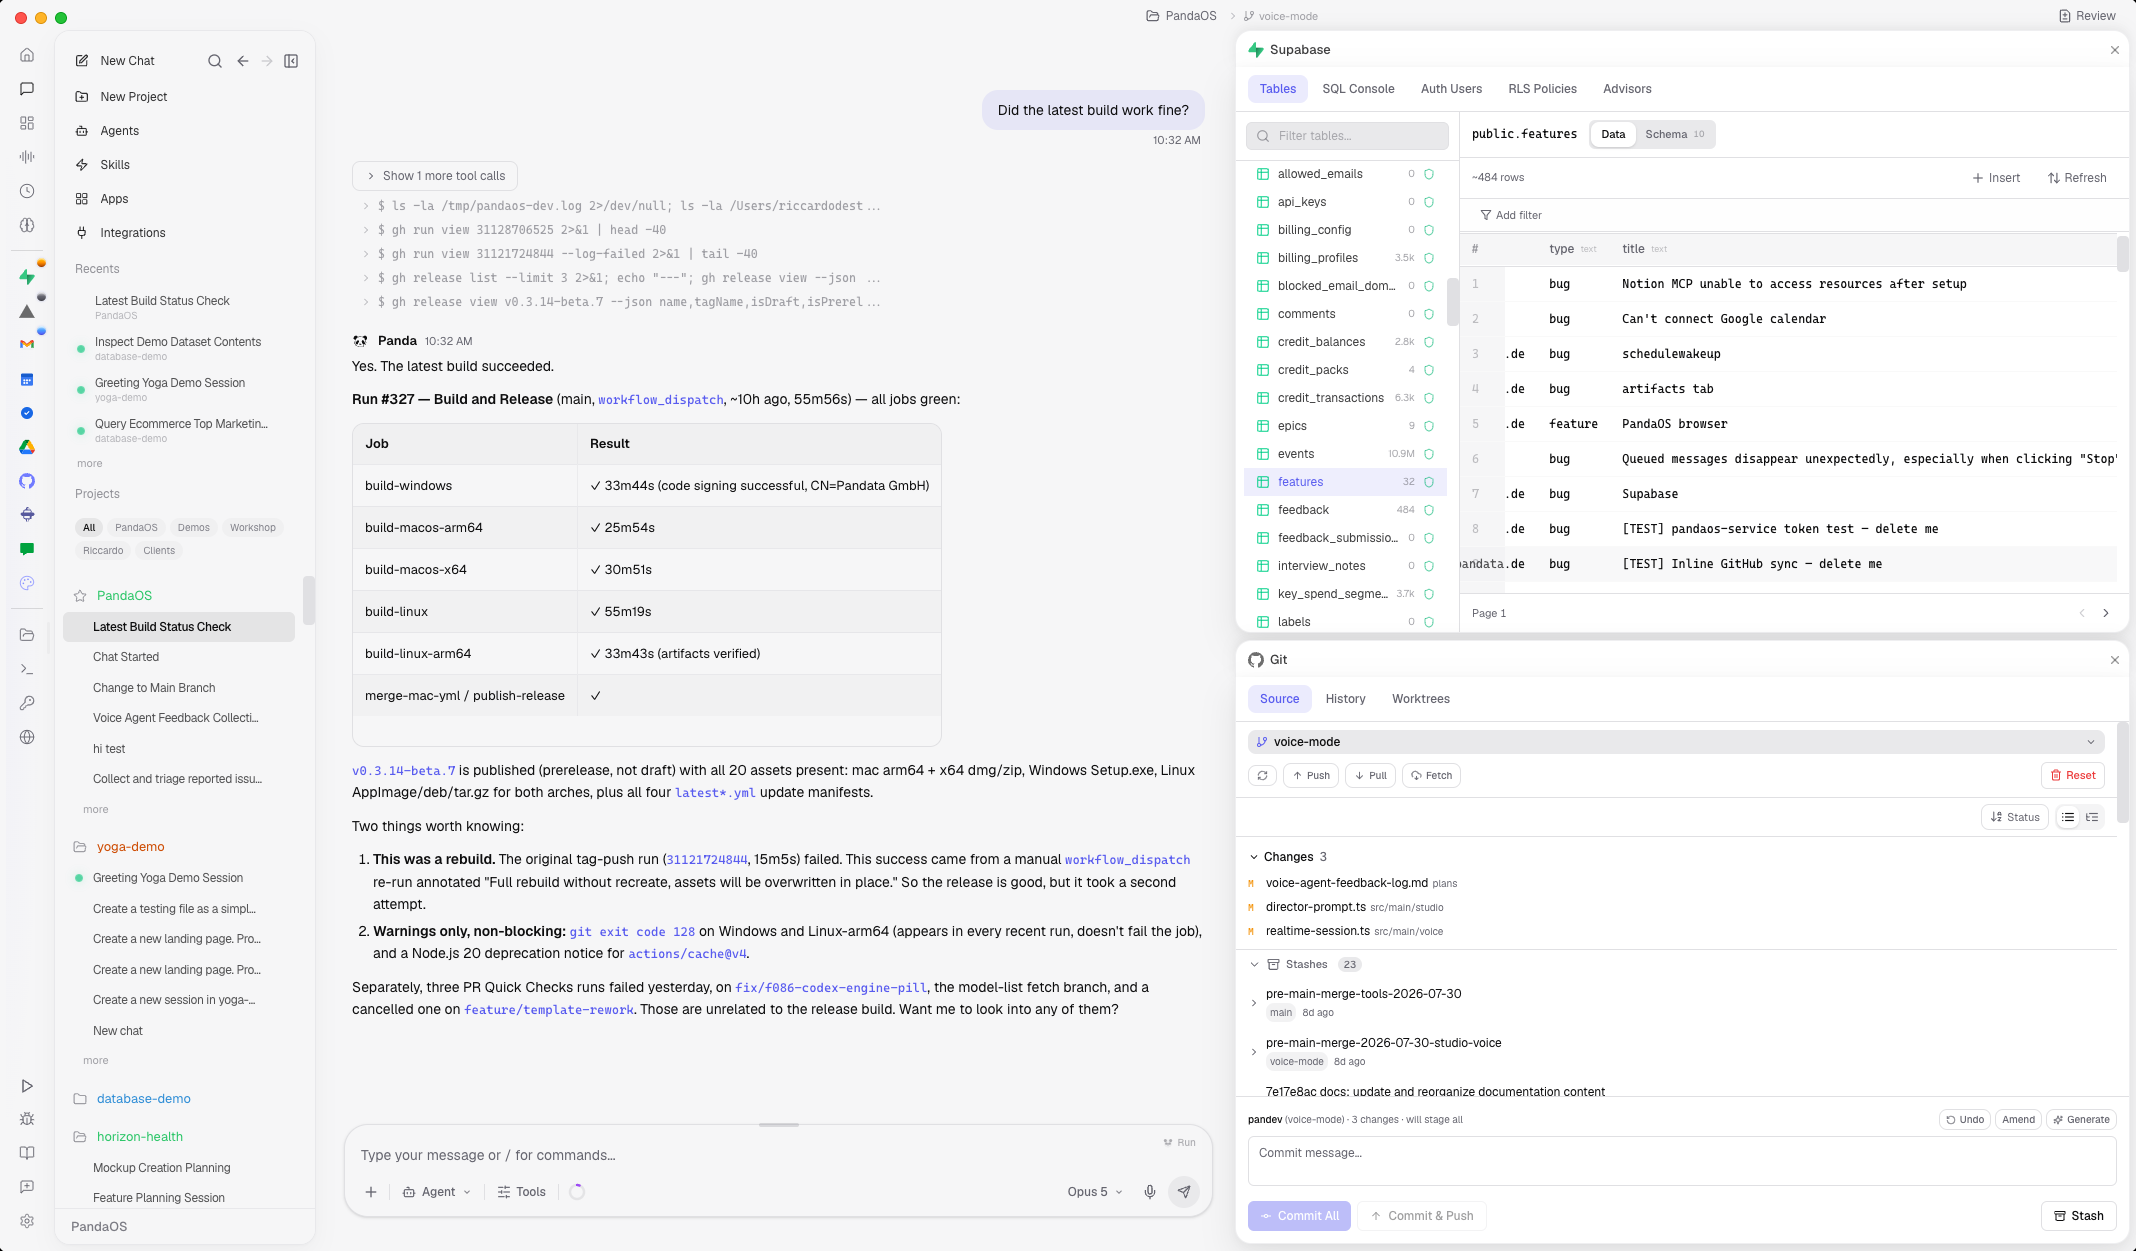
Task: Open the Advisors tab
Action: tap(1627, 89)
